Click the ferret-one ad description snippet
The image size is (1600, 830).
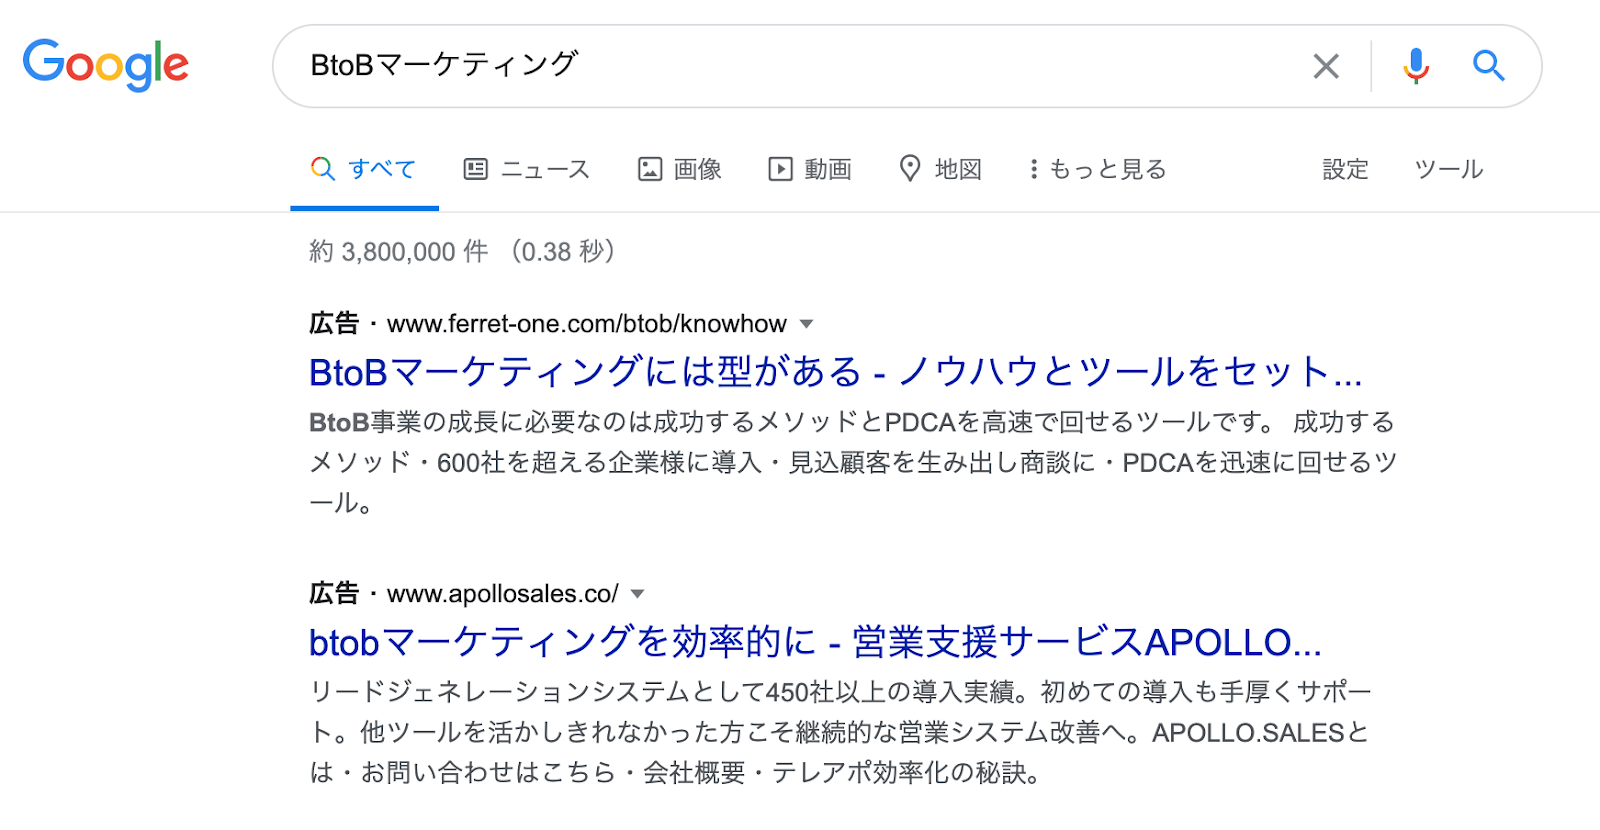(853, 462)
